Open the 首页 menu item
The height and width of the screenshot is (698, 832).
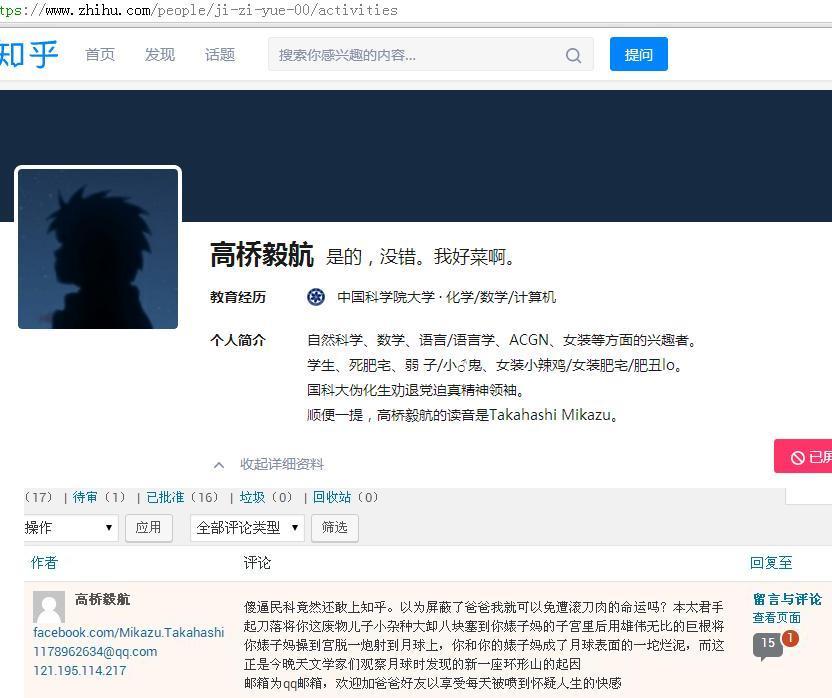point(100,55)
